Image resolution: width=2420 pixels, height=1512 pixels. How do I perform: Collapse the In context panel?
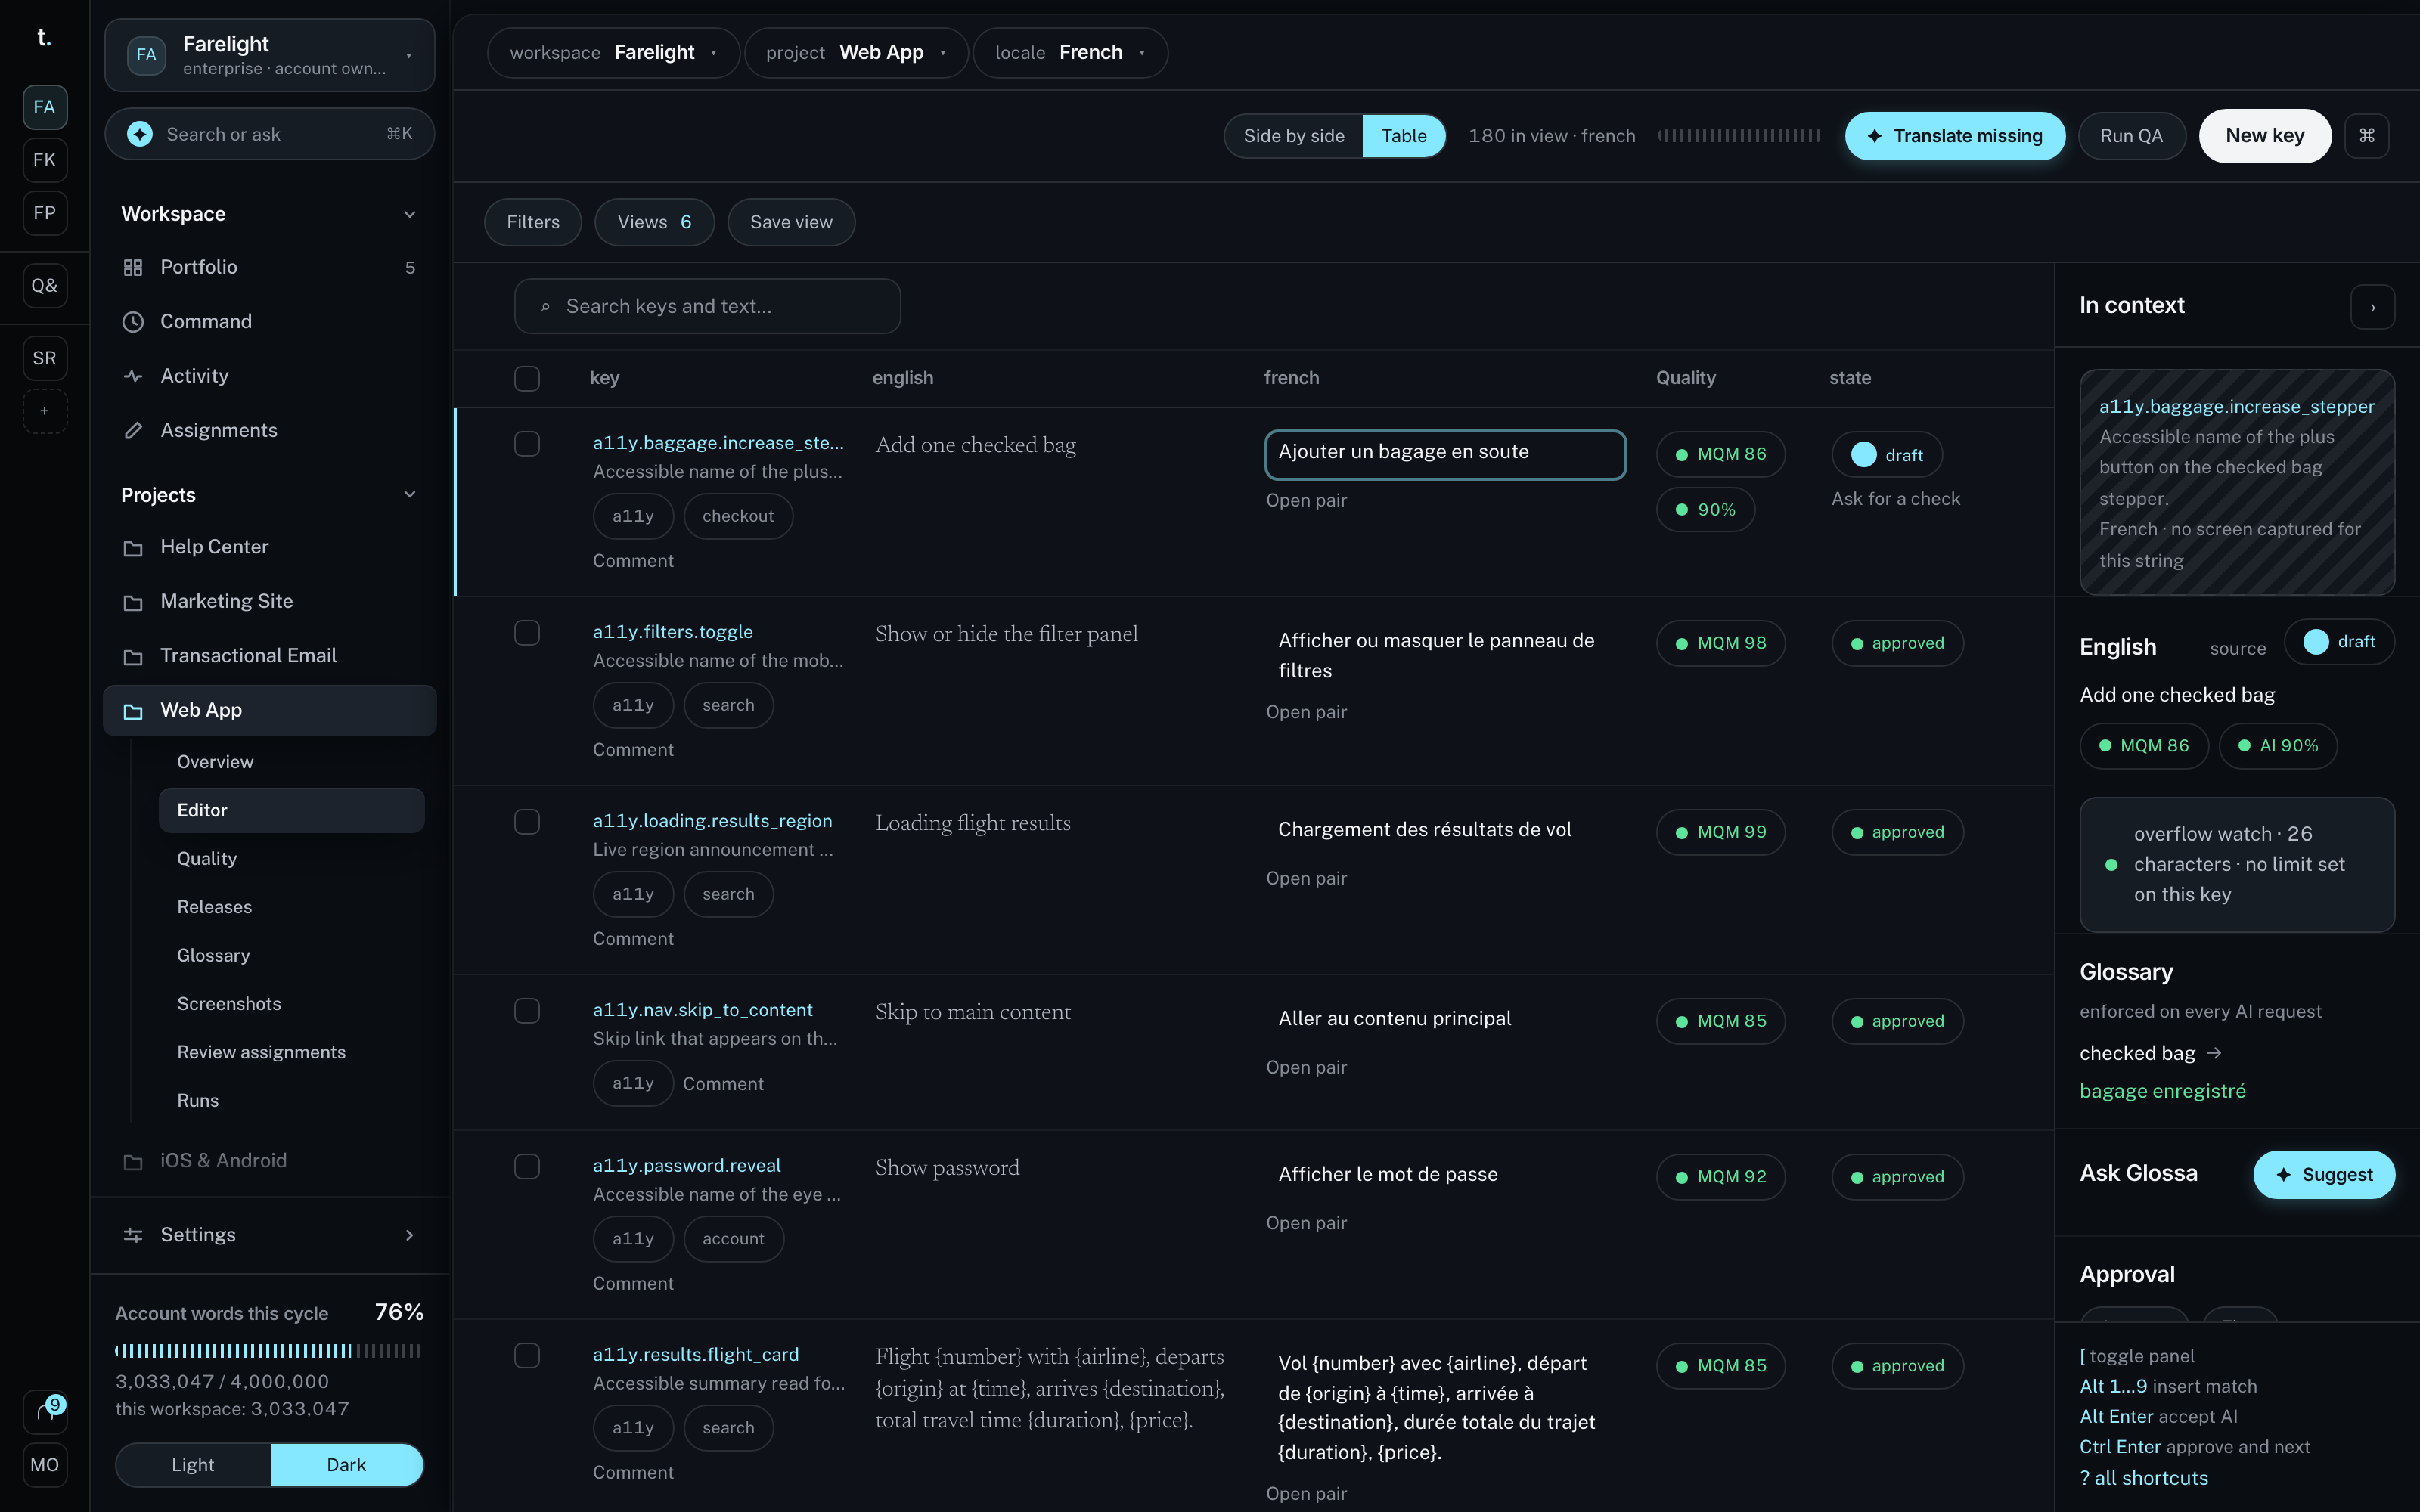(2372, 307)
